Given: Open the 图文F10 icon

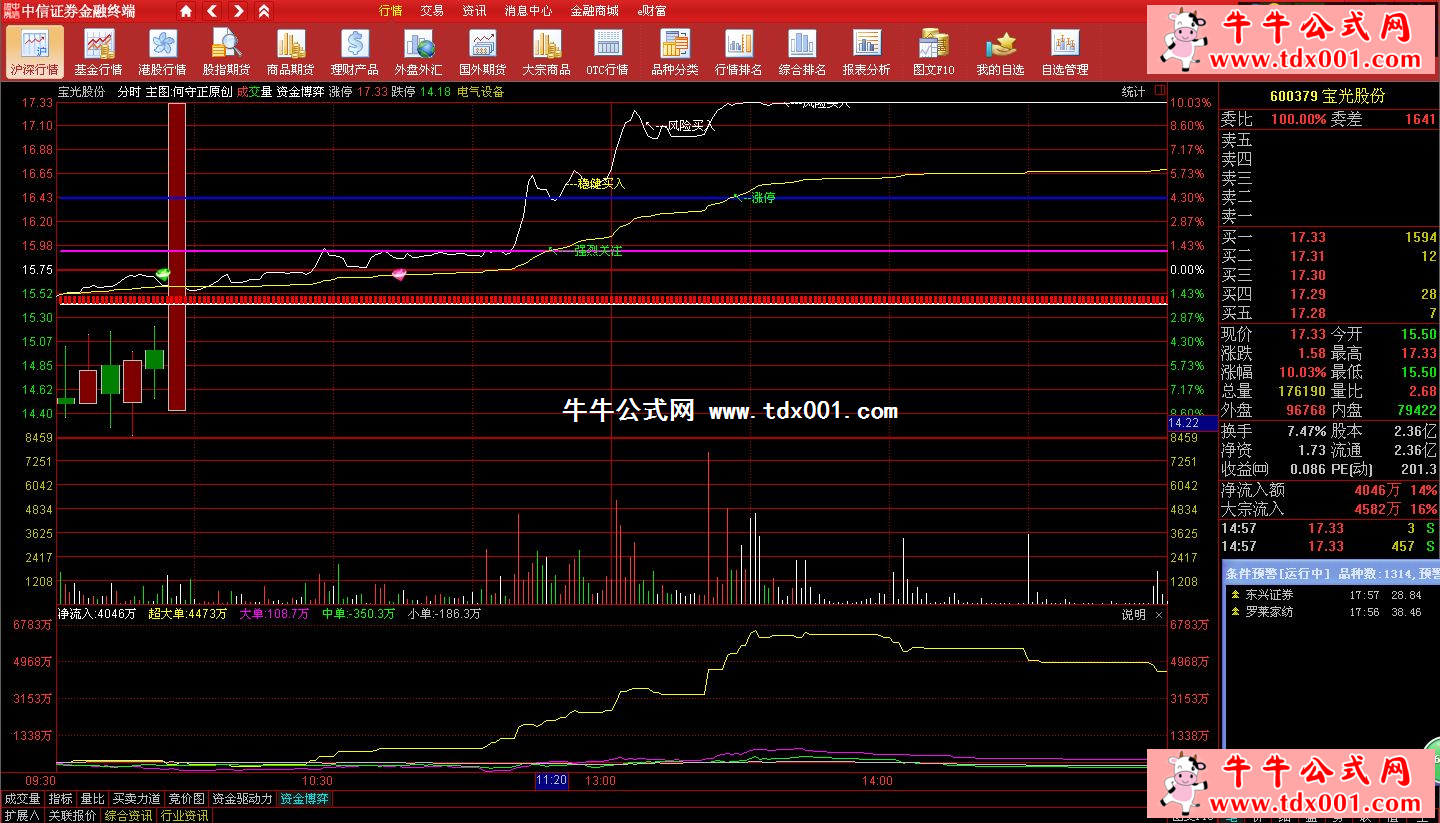Looking at the screenshot, I should pos(934,52).
